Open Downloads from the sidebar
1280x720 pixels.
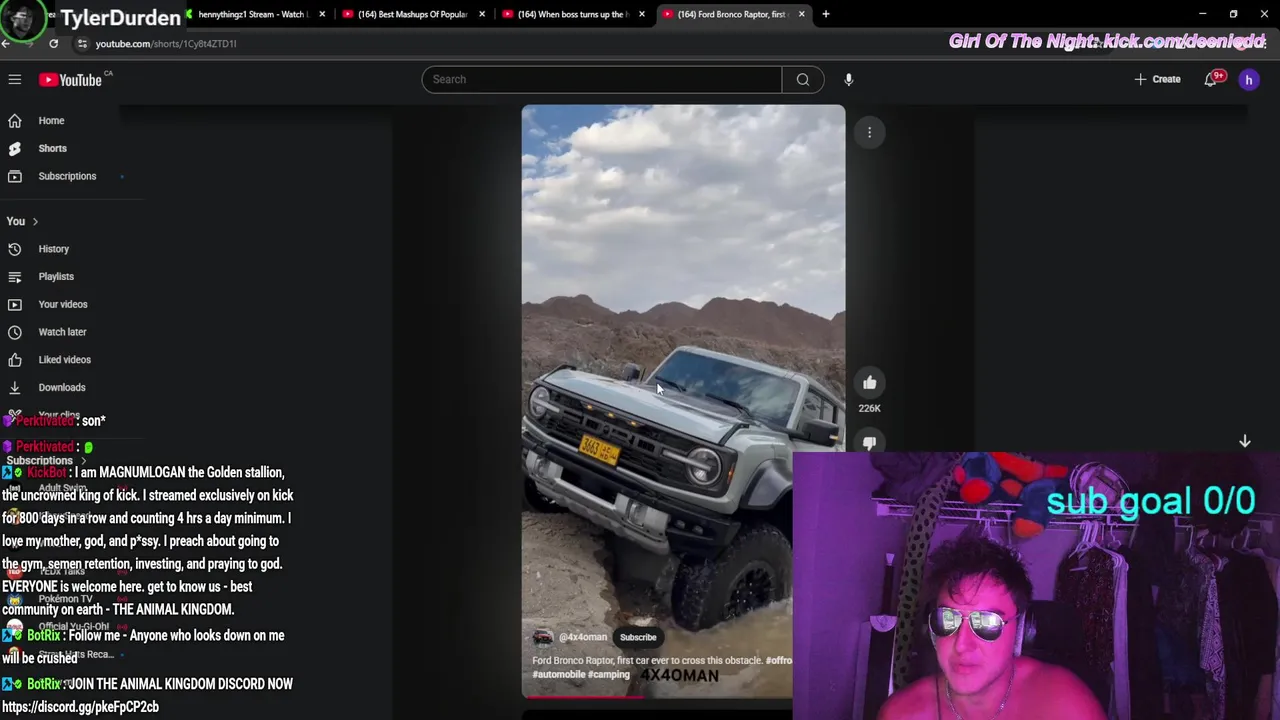pyautogui.click(x=62, y=387)
